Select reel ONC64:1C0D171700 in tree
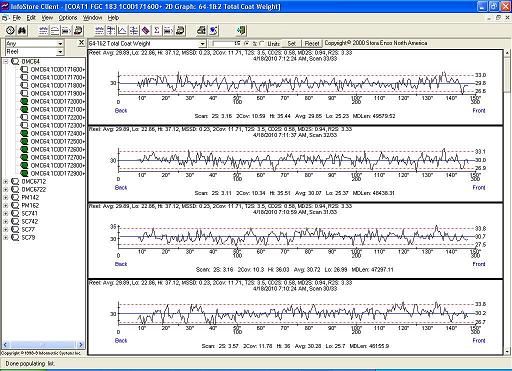The image size is (512, 371). (x=57, y=77)
